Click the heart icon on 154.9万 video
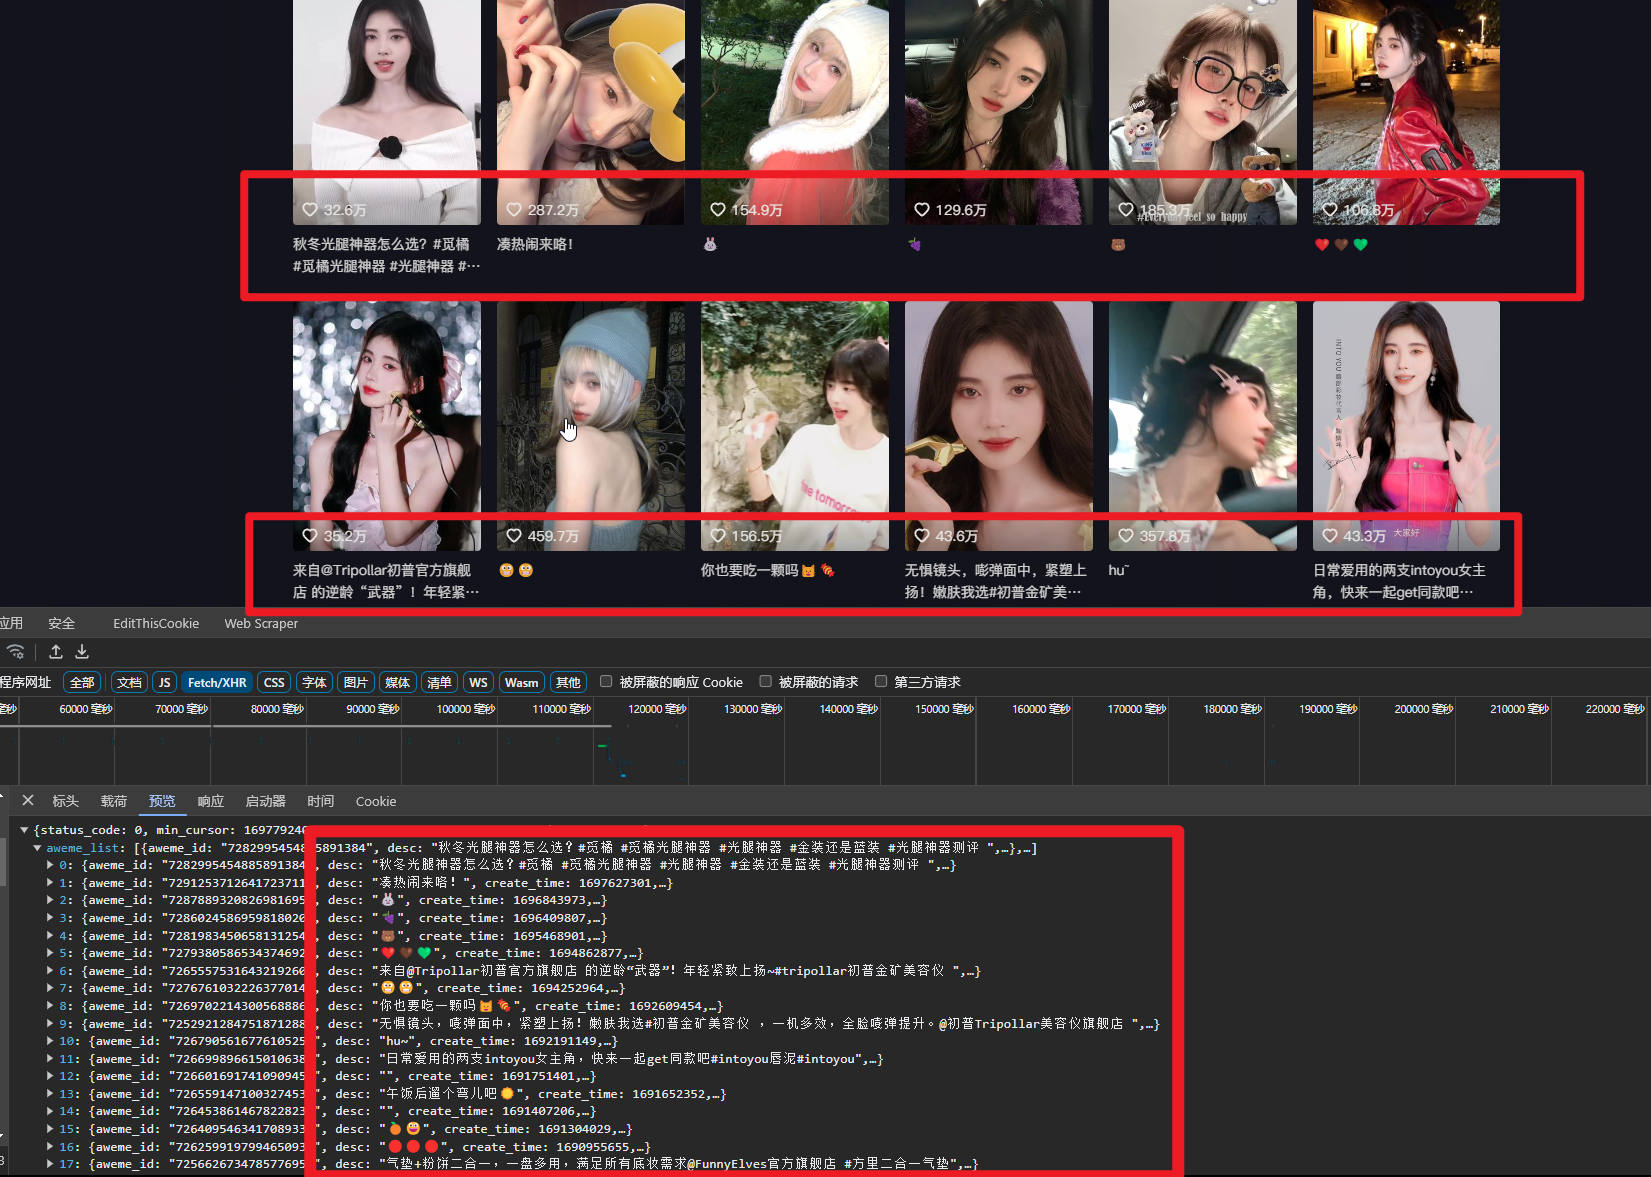 tap(718, 210)
